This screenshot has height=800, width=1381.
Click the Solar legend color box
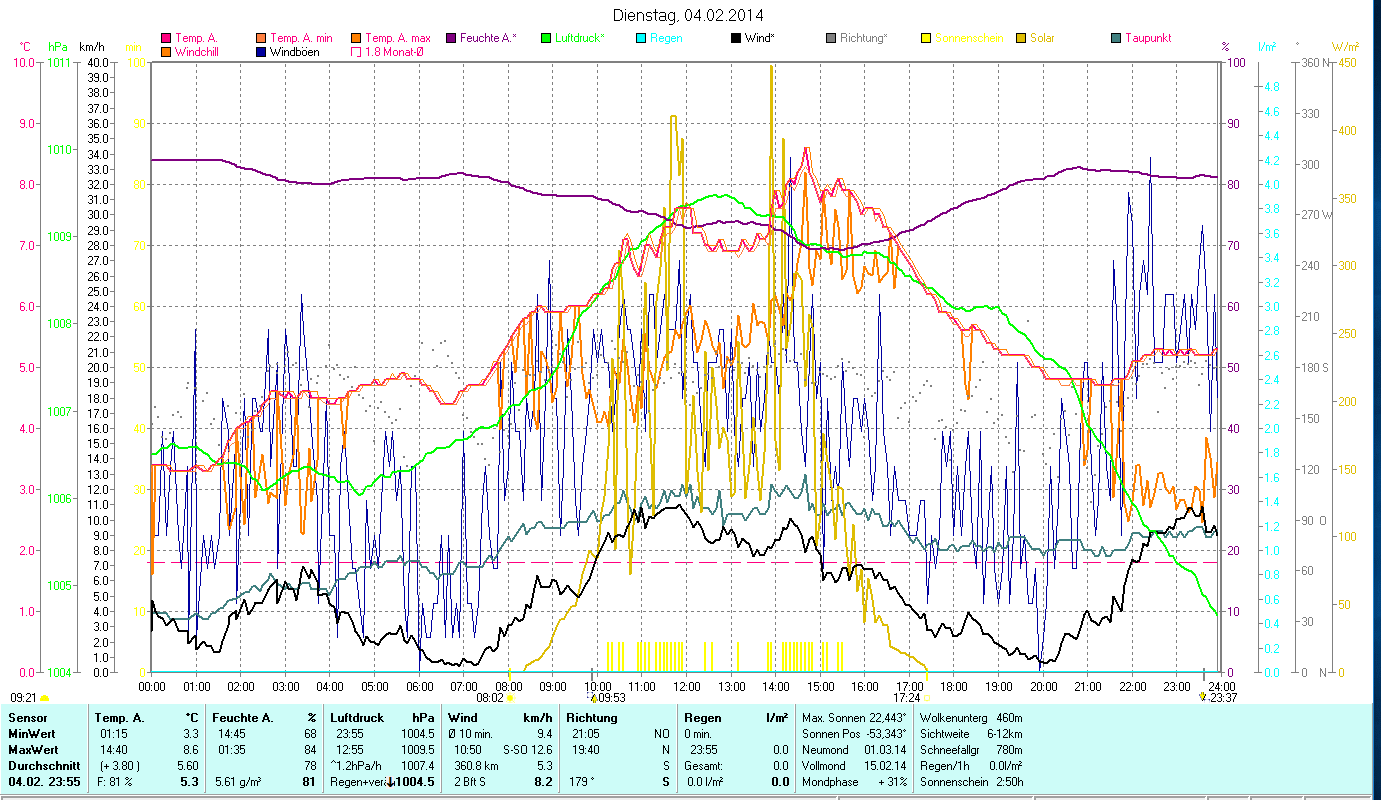(x=1021, y=38)
